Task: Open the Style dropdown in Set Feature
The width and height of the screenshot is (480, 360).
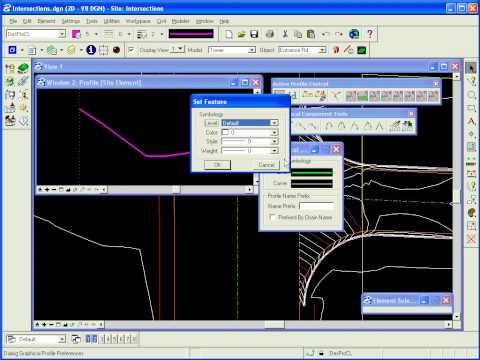Action: tap(274, 141)
